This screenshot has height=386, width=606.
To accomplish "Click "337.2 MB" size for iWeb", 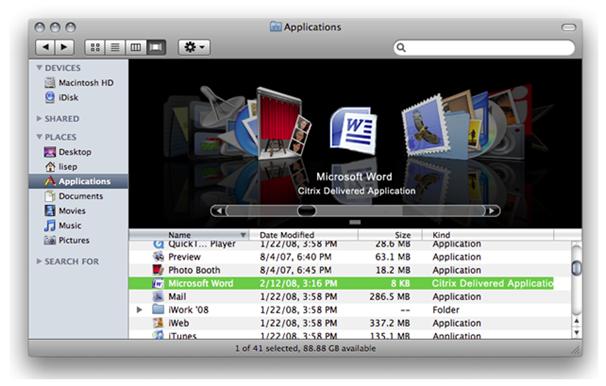I will (390, 323).
